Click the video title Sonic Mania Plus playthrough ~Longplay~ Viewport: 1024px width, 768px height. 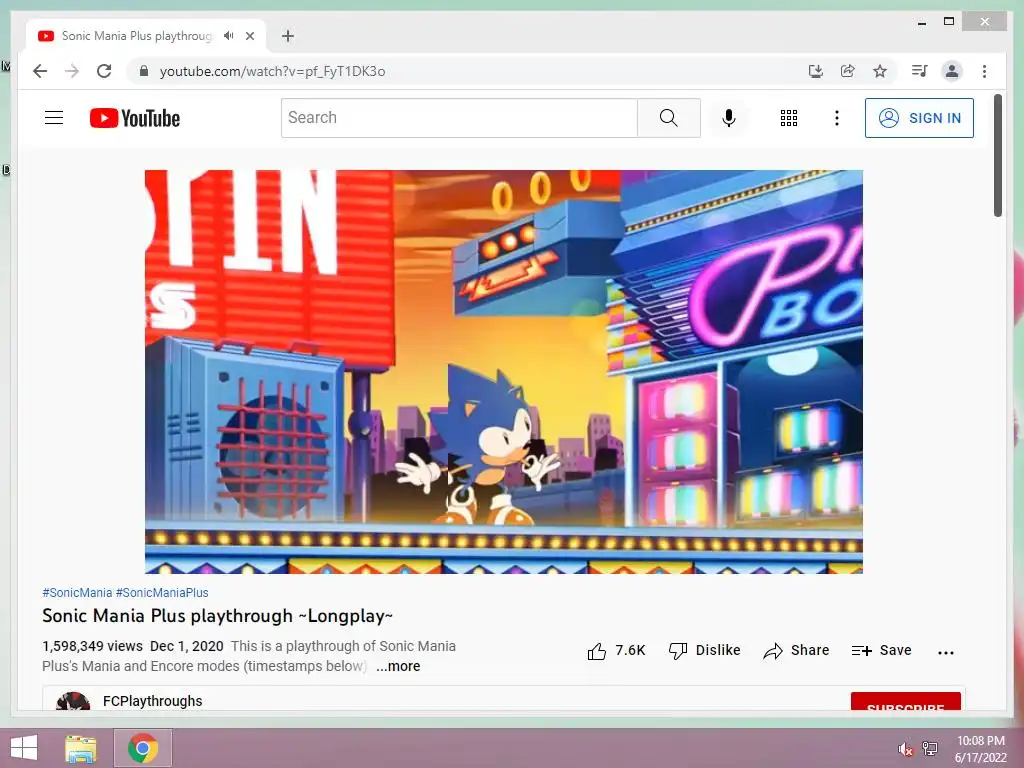pyautogui.click(x=217, y=616)
